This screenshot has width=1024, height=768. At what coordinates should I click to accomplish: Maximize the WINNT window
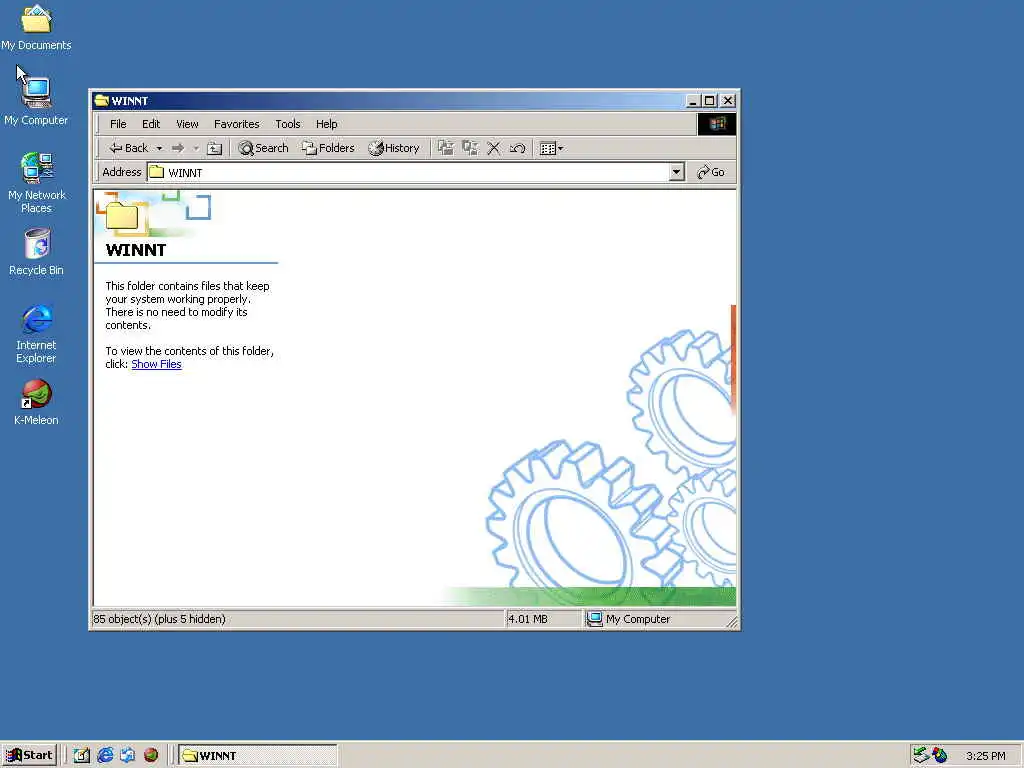click(710, 101)
